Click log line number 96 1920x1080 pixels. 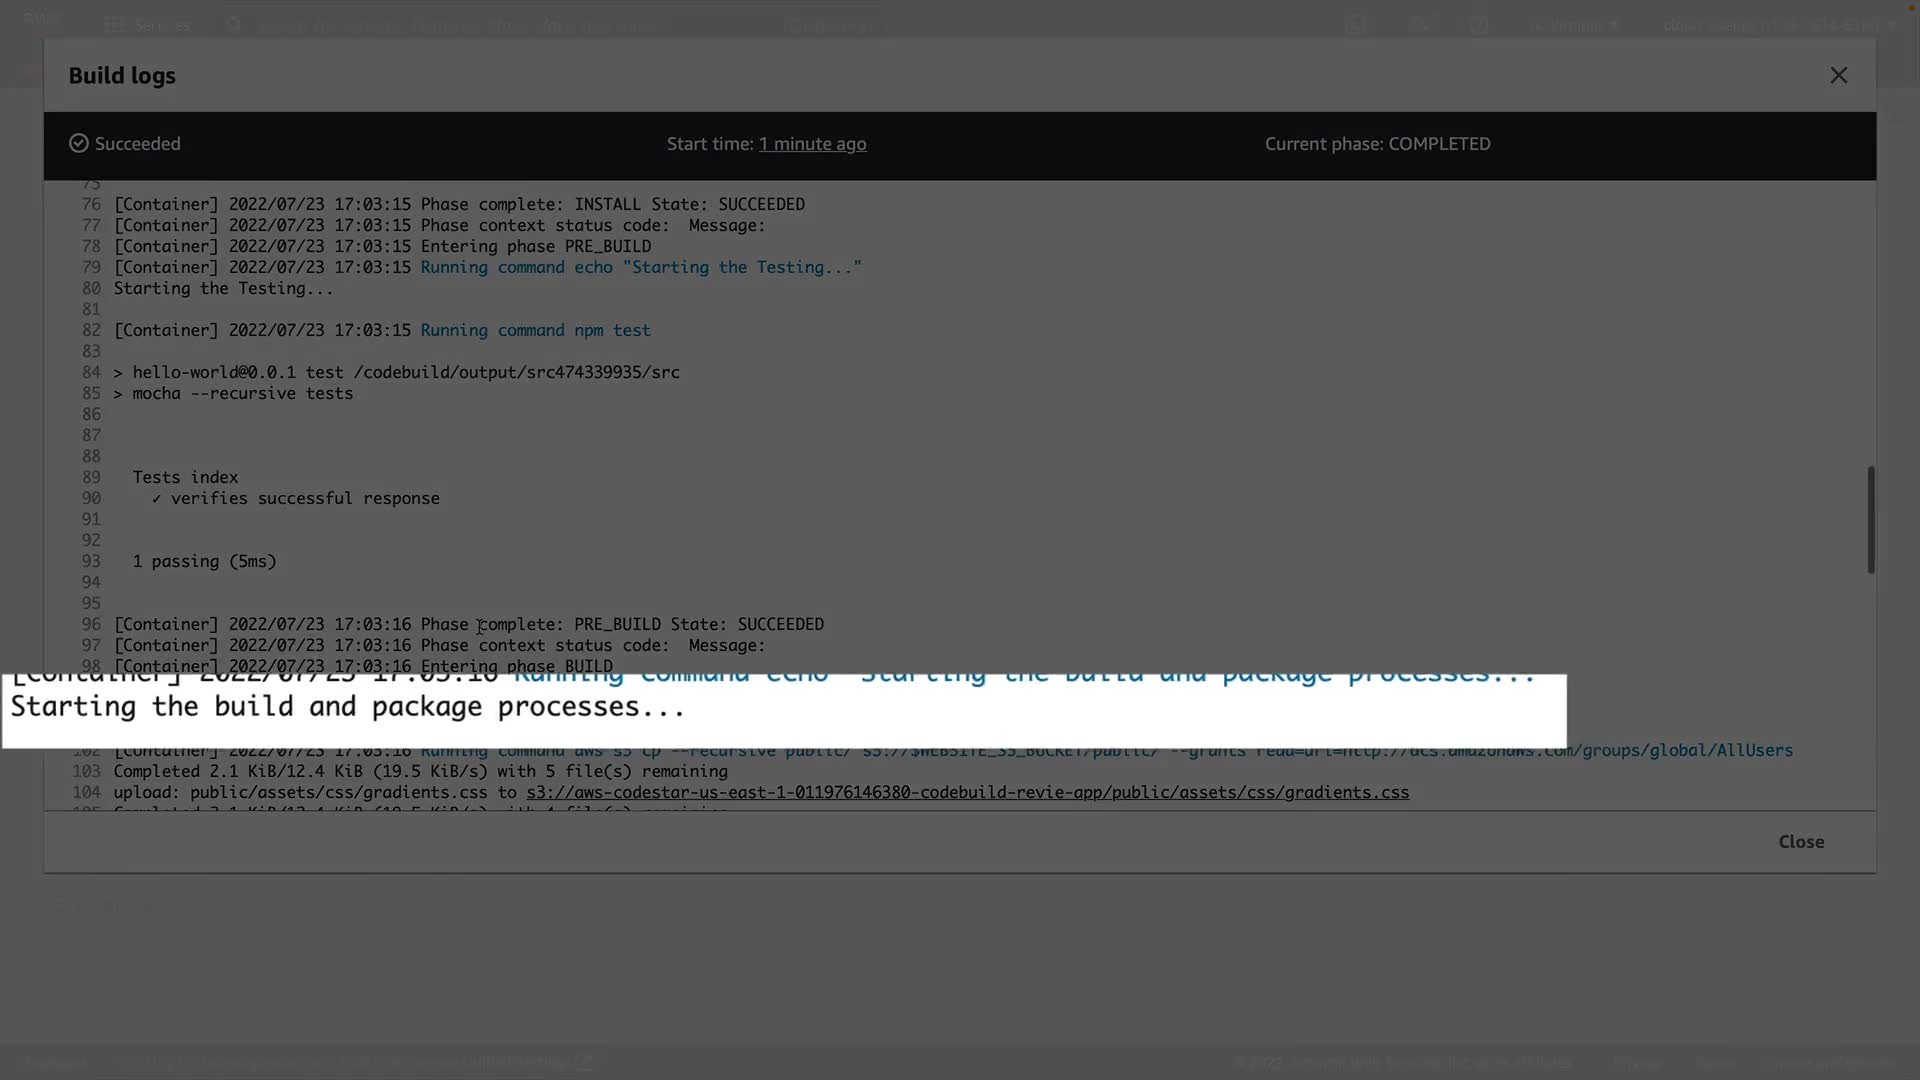(x=91, y=624)
